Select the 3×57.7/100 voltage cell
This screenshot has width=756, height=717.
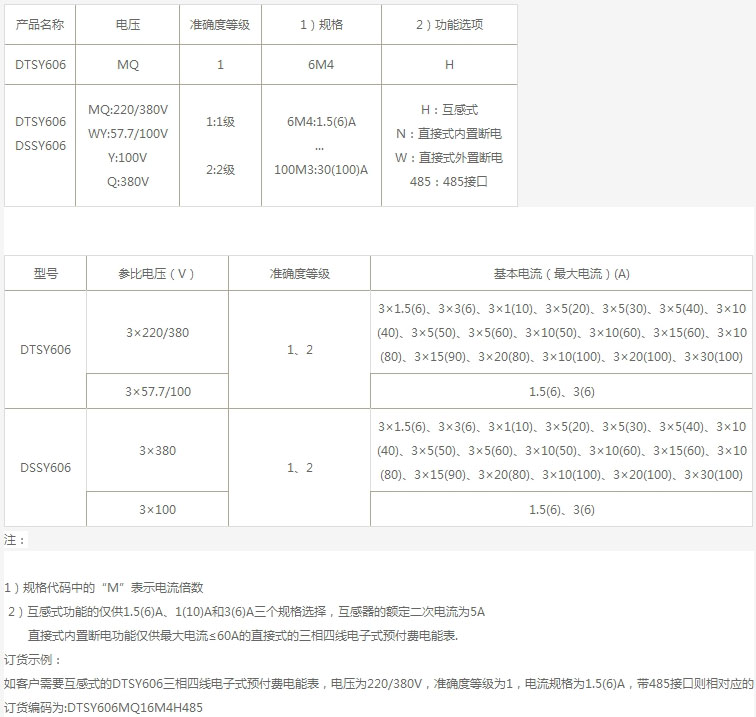(x=157, y=391)
